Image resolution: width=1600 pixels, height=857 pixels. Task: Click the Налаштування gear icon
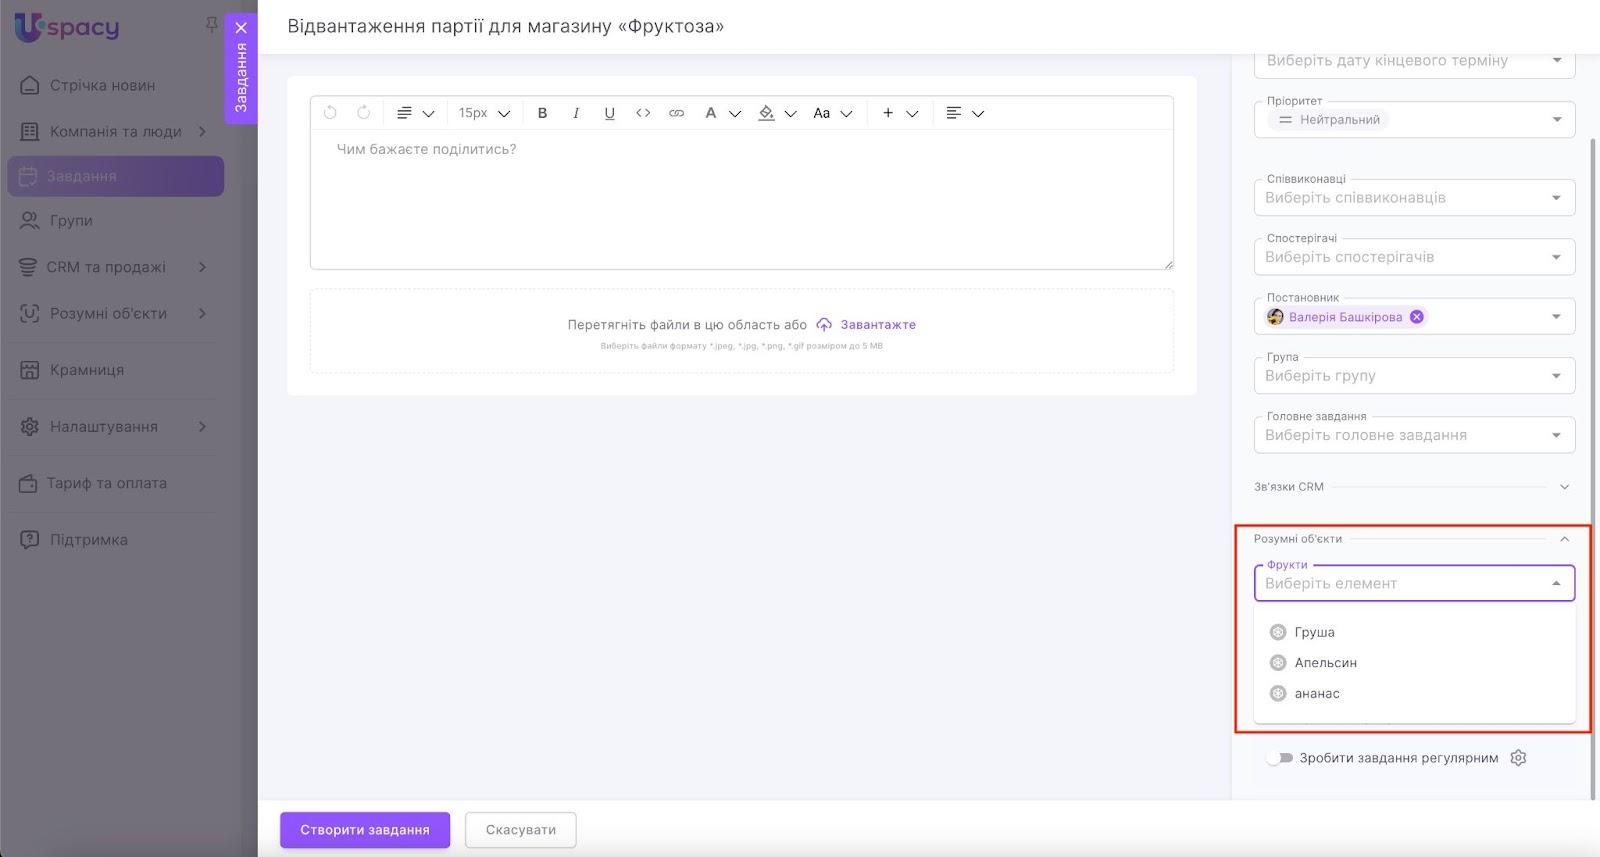29,427
